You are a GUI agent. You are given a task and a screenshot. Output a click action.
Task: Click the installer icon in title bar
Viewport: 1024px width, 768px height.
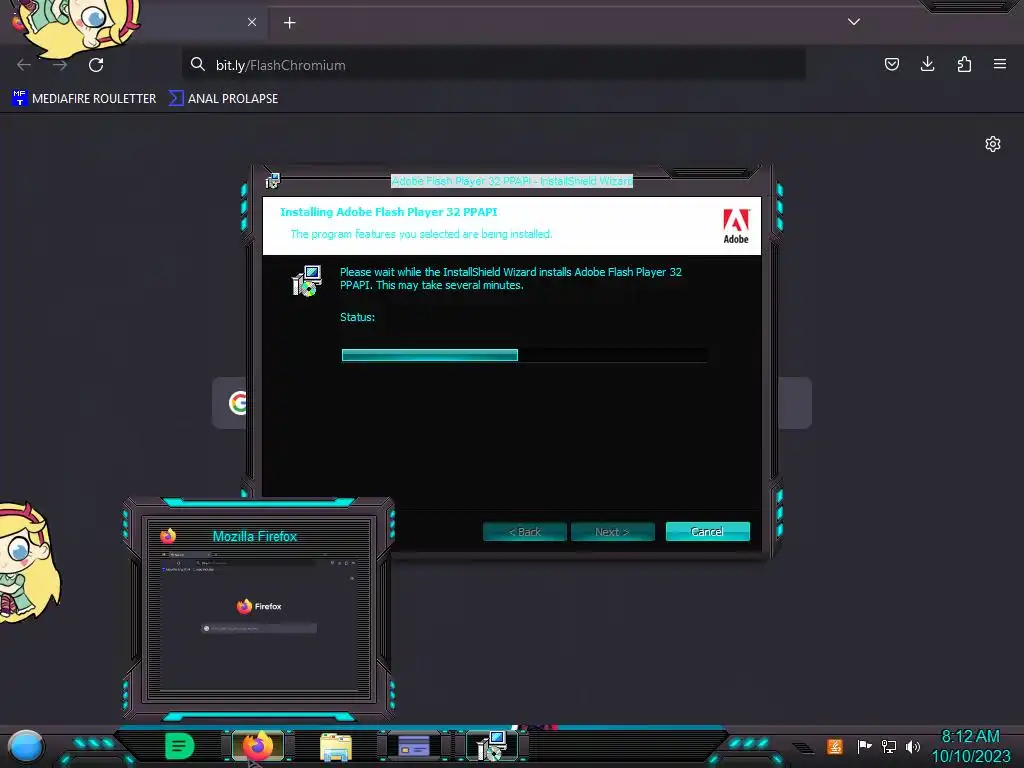272,181
